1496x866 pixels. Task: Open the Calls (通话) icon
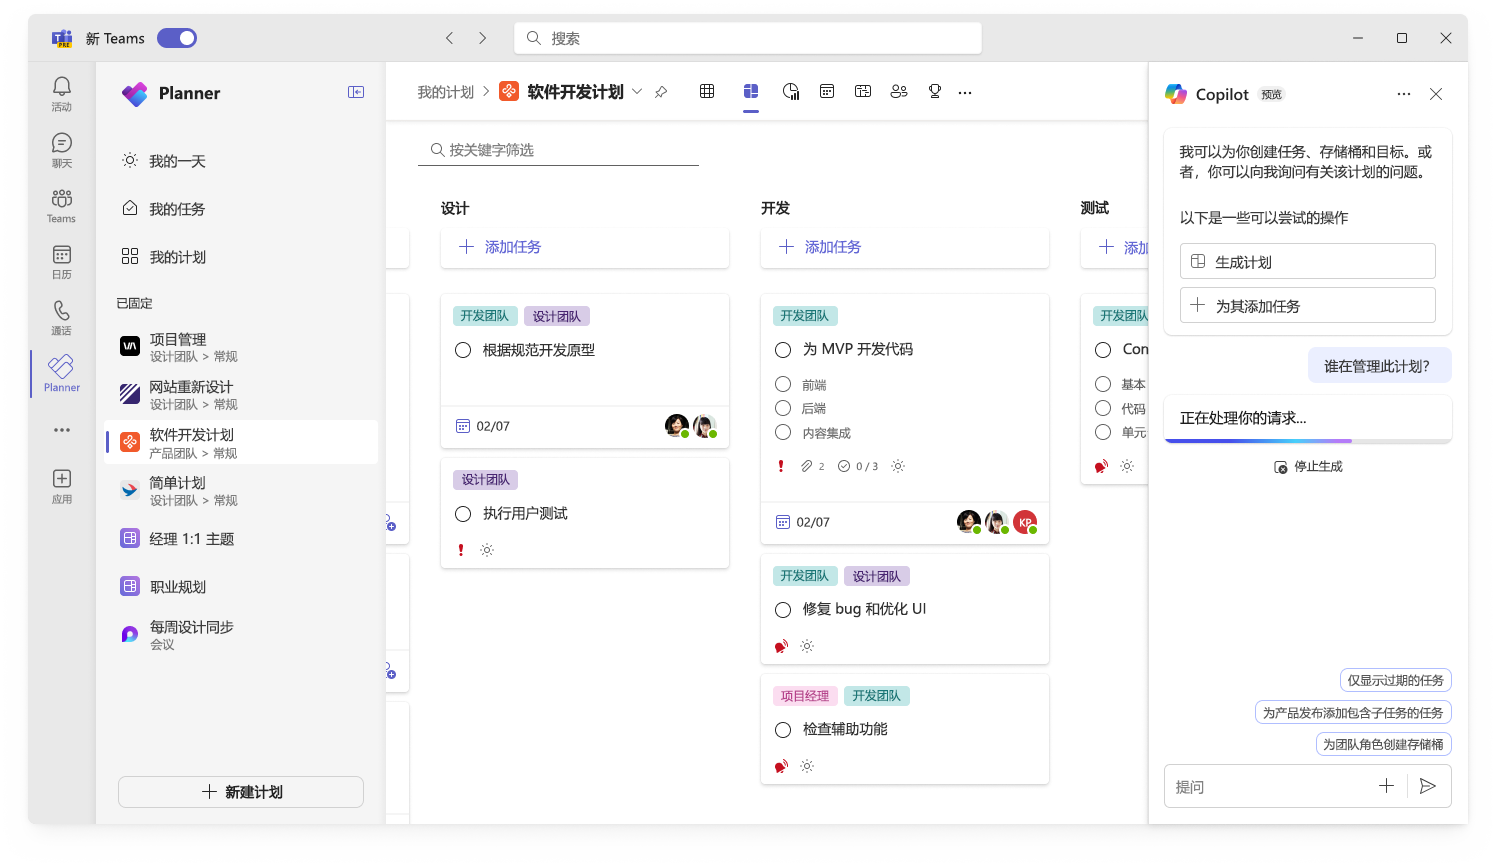pos(62,311)
